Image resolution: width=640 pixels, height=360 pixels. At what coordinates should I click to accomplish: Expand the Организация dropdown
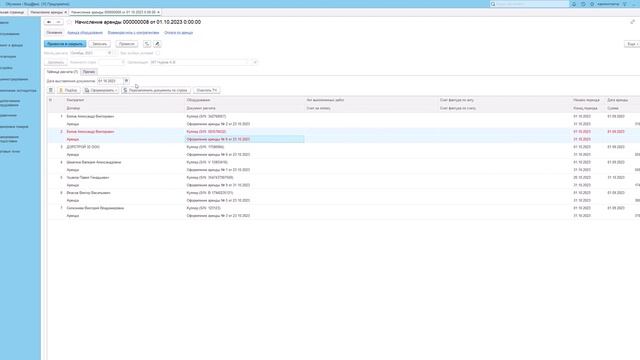click(x=255, y=62)
